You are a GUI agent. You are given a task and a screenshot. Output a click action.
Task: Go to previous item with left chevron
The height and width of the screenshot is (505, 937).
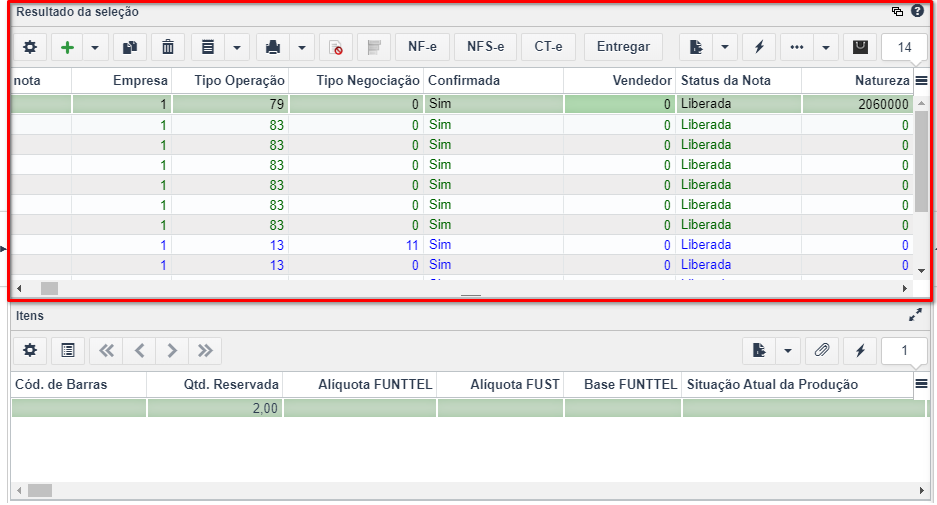tap(139, 351)
